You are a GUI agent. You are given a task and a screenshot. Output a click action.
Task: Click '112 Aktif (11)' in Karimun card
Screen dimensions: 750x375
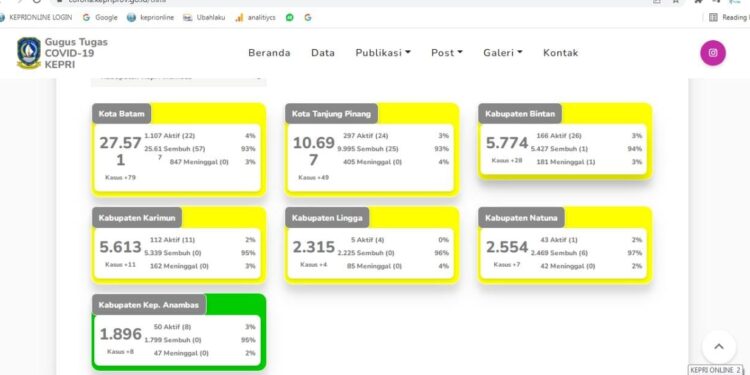[x=172, y=240]
